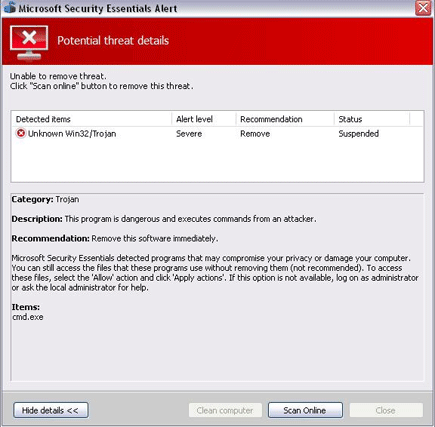Screen dimensions: 435x427
Task: Collapse the panel with Hide details button
Action: (51, 410)
